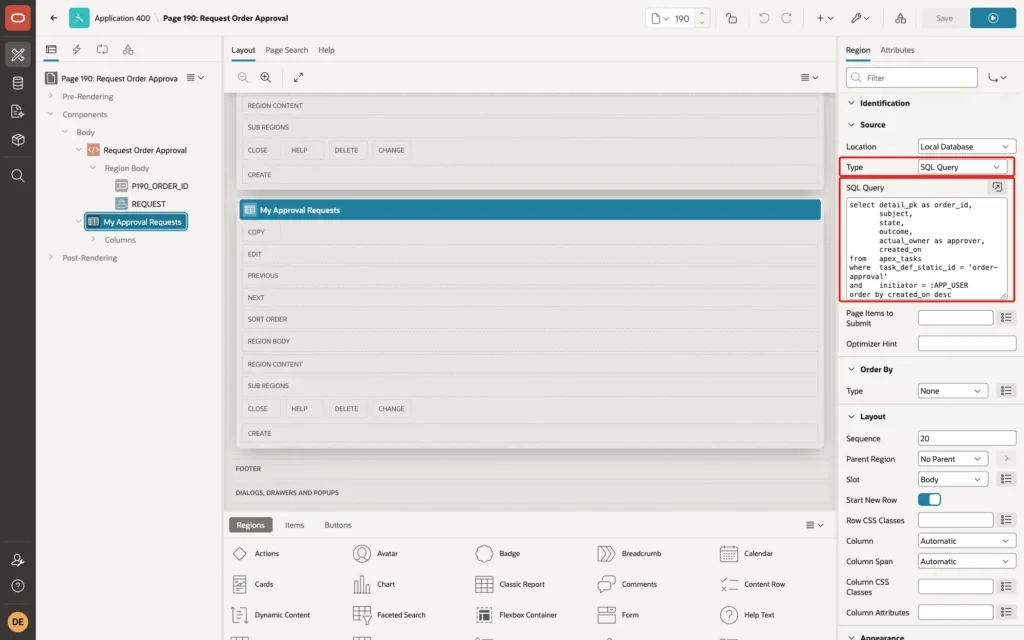Viewport: 1024px width, 640px height.
Task: Click the Oracle logo home icon
Action: (18, 18)
